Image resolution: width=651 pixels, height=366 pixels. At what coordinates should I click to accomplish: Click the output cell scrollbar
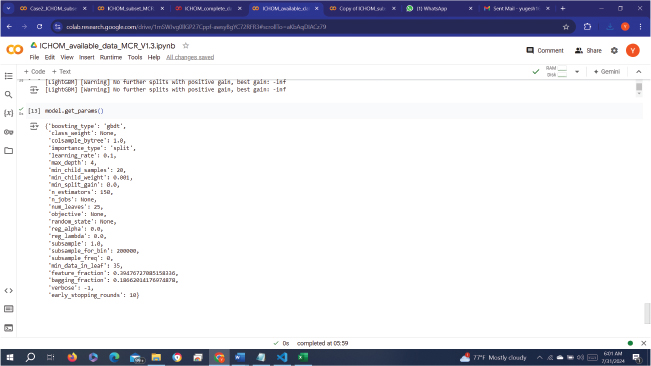[639, 86]
